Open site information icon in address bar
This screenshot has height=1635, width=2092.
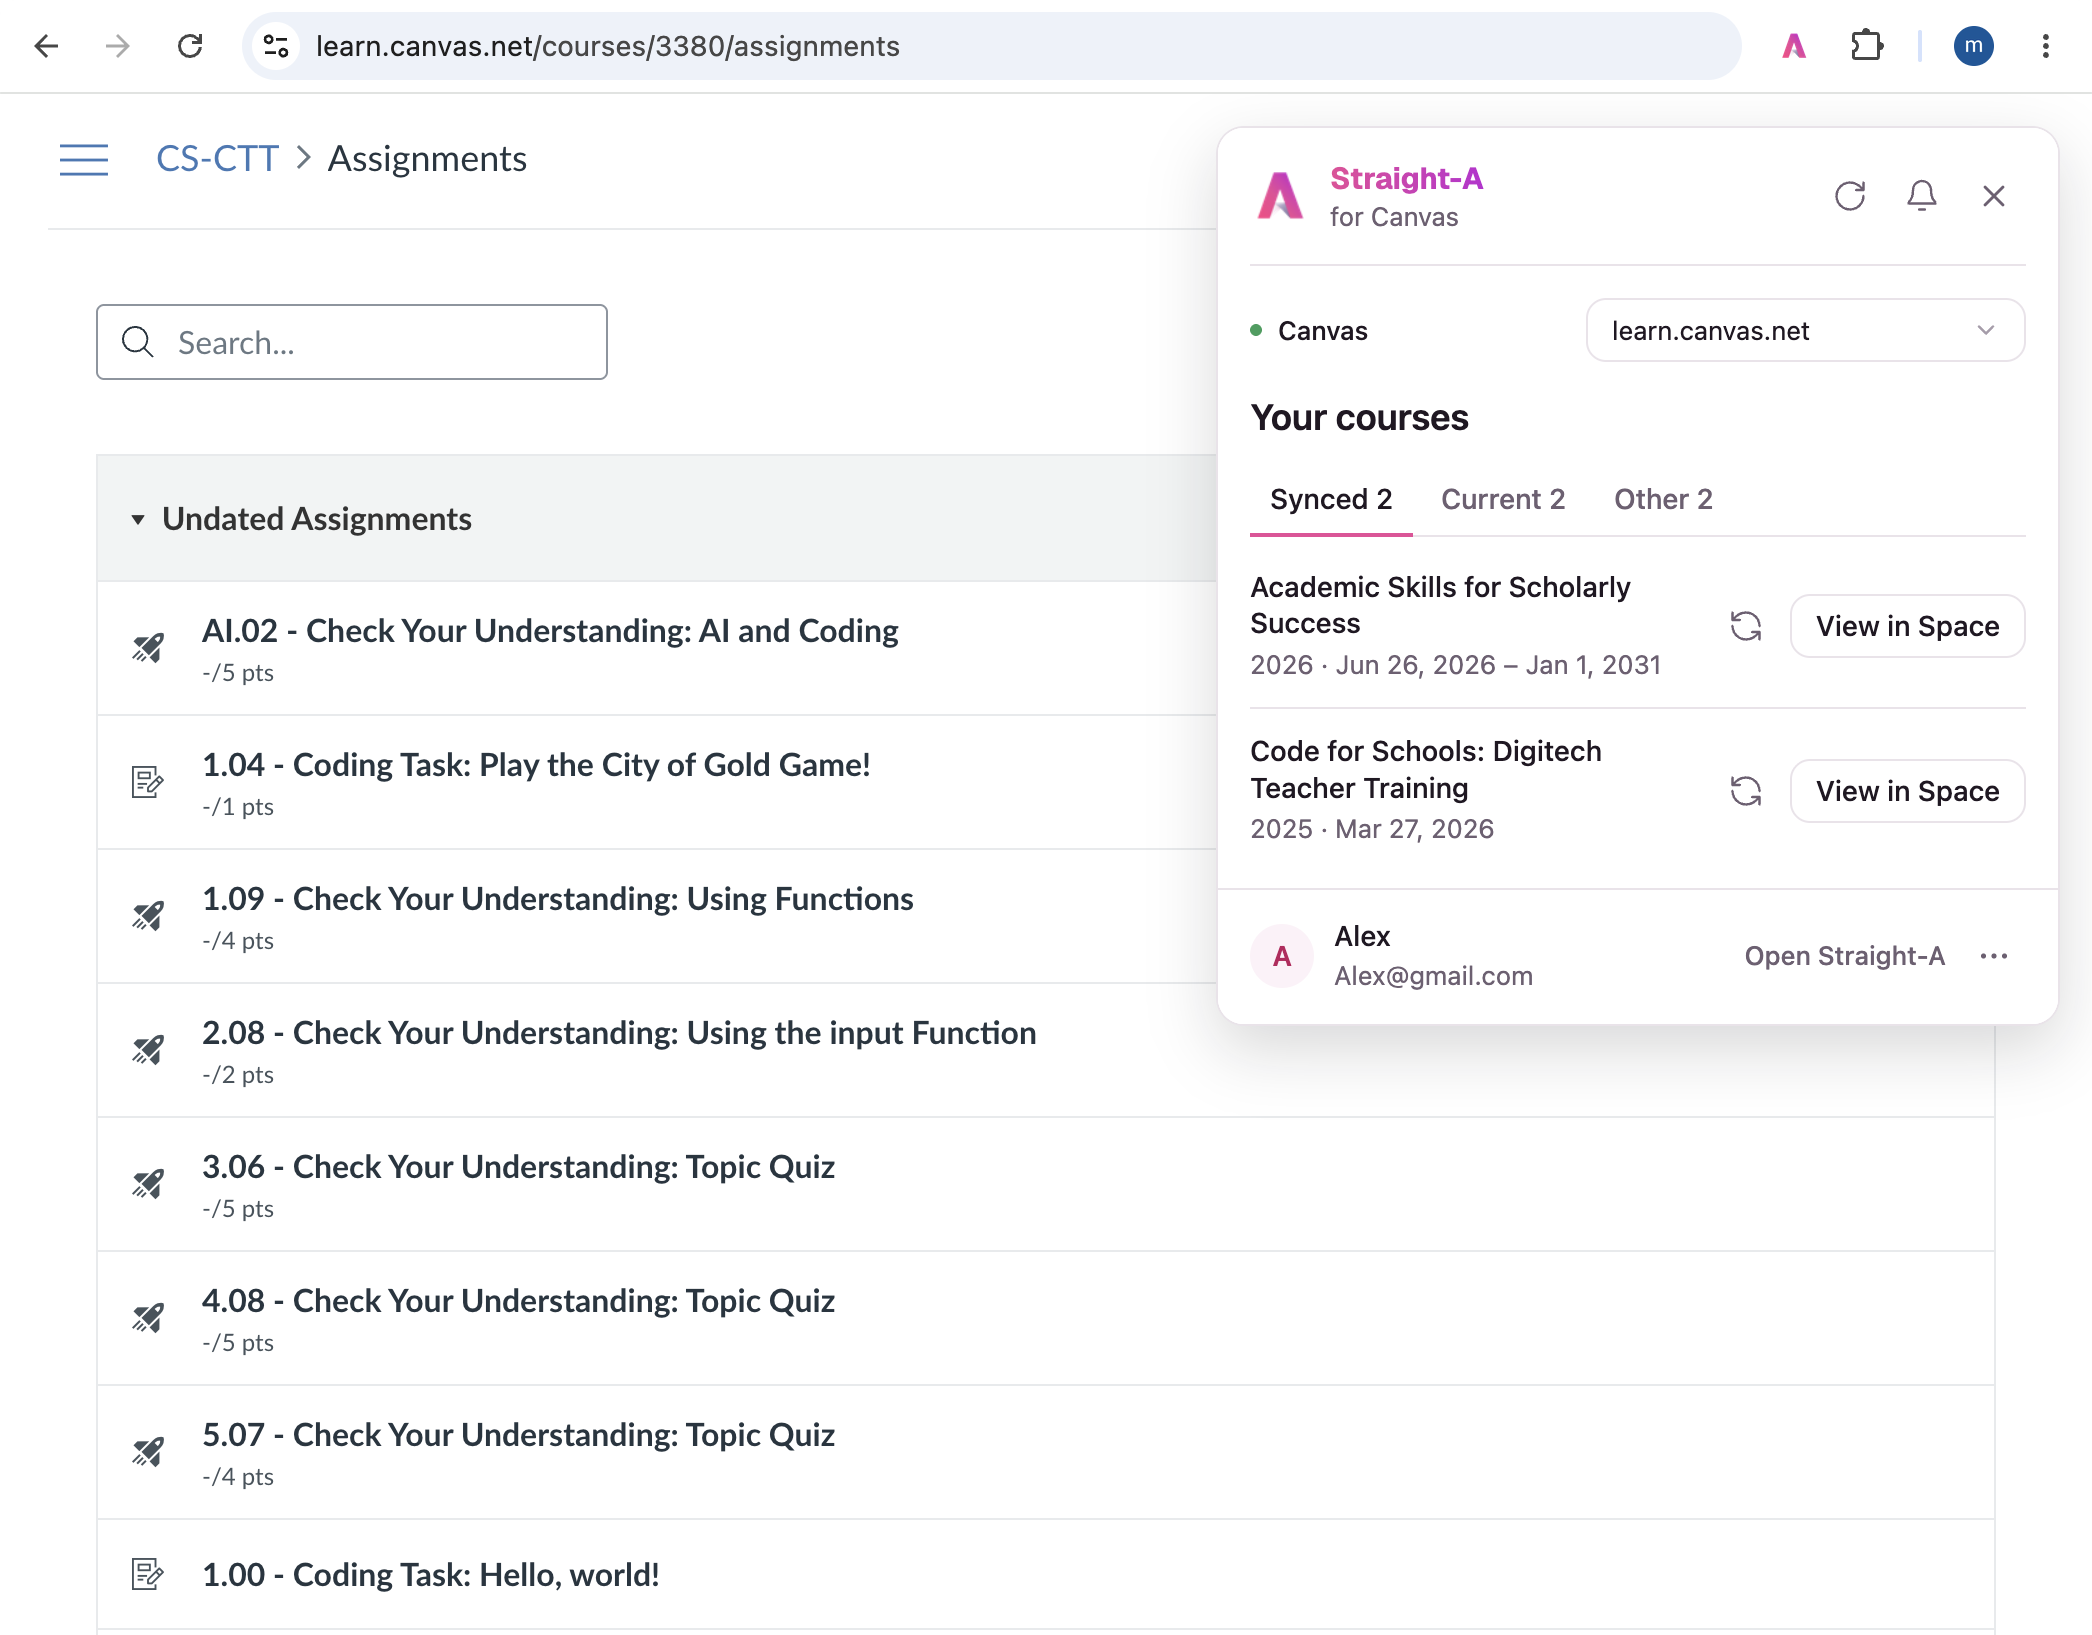276,46
